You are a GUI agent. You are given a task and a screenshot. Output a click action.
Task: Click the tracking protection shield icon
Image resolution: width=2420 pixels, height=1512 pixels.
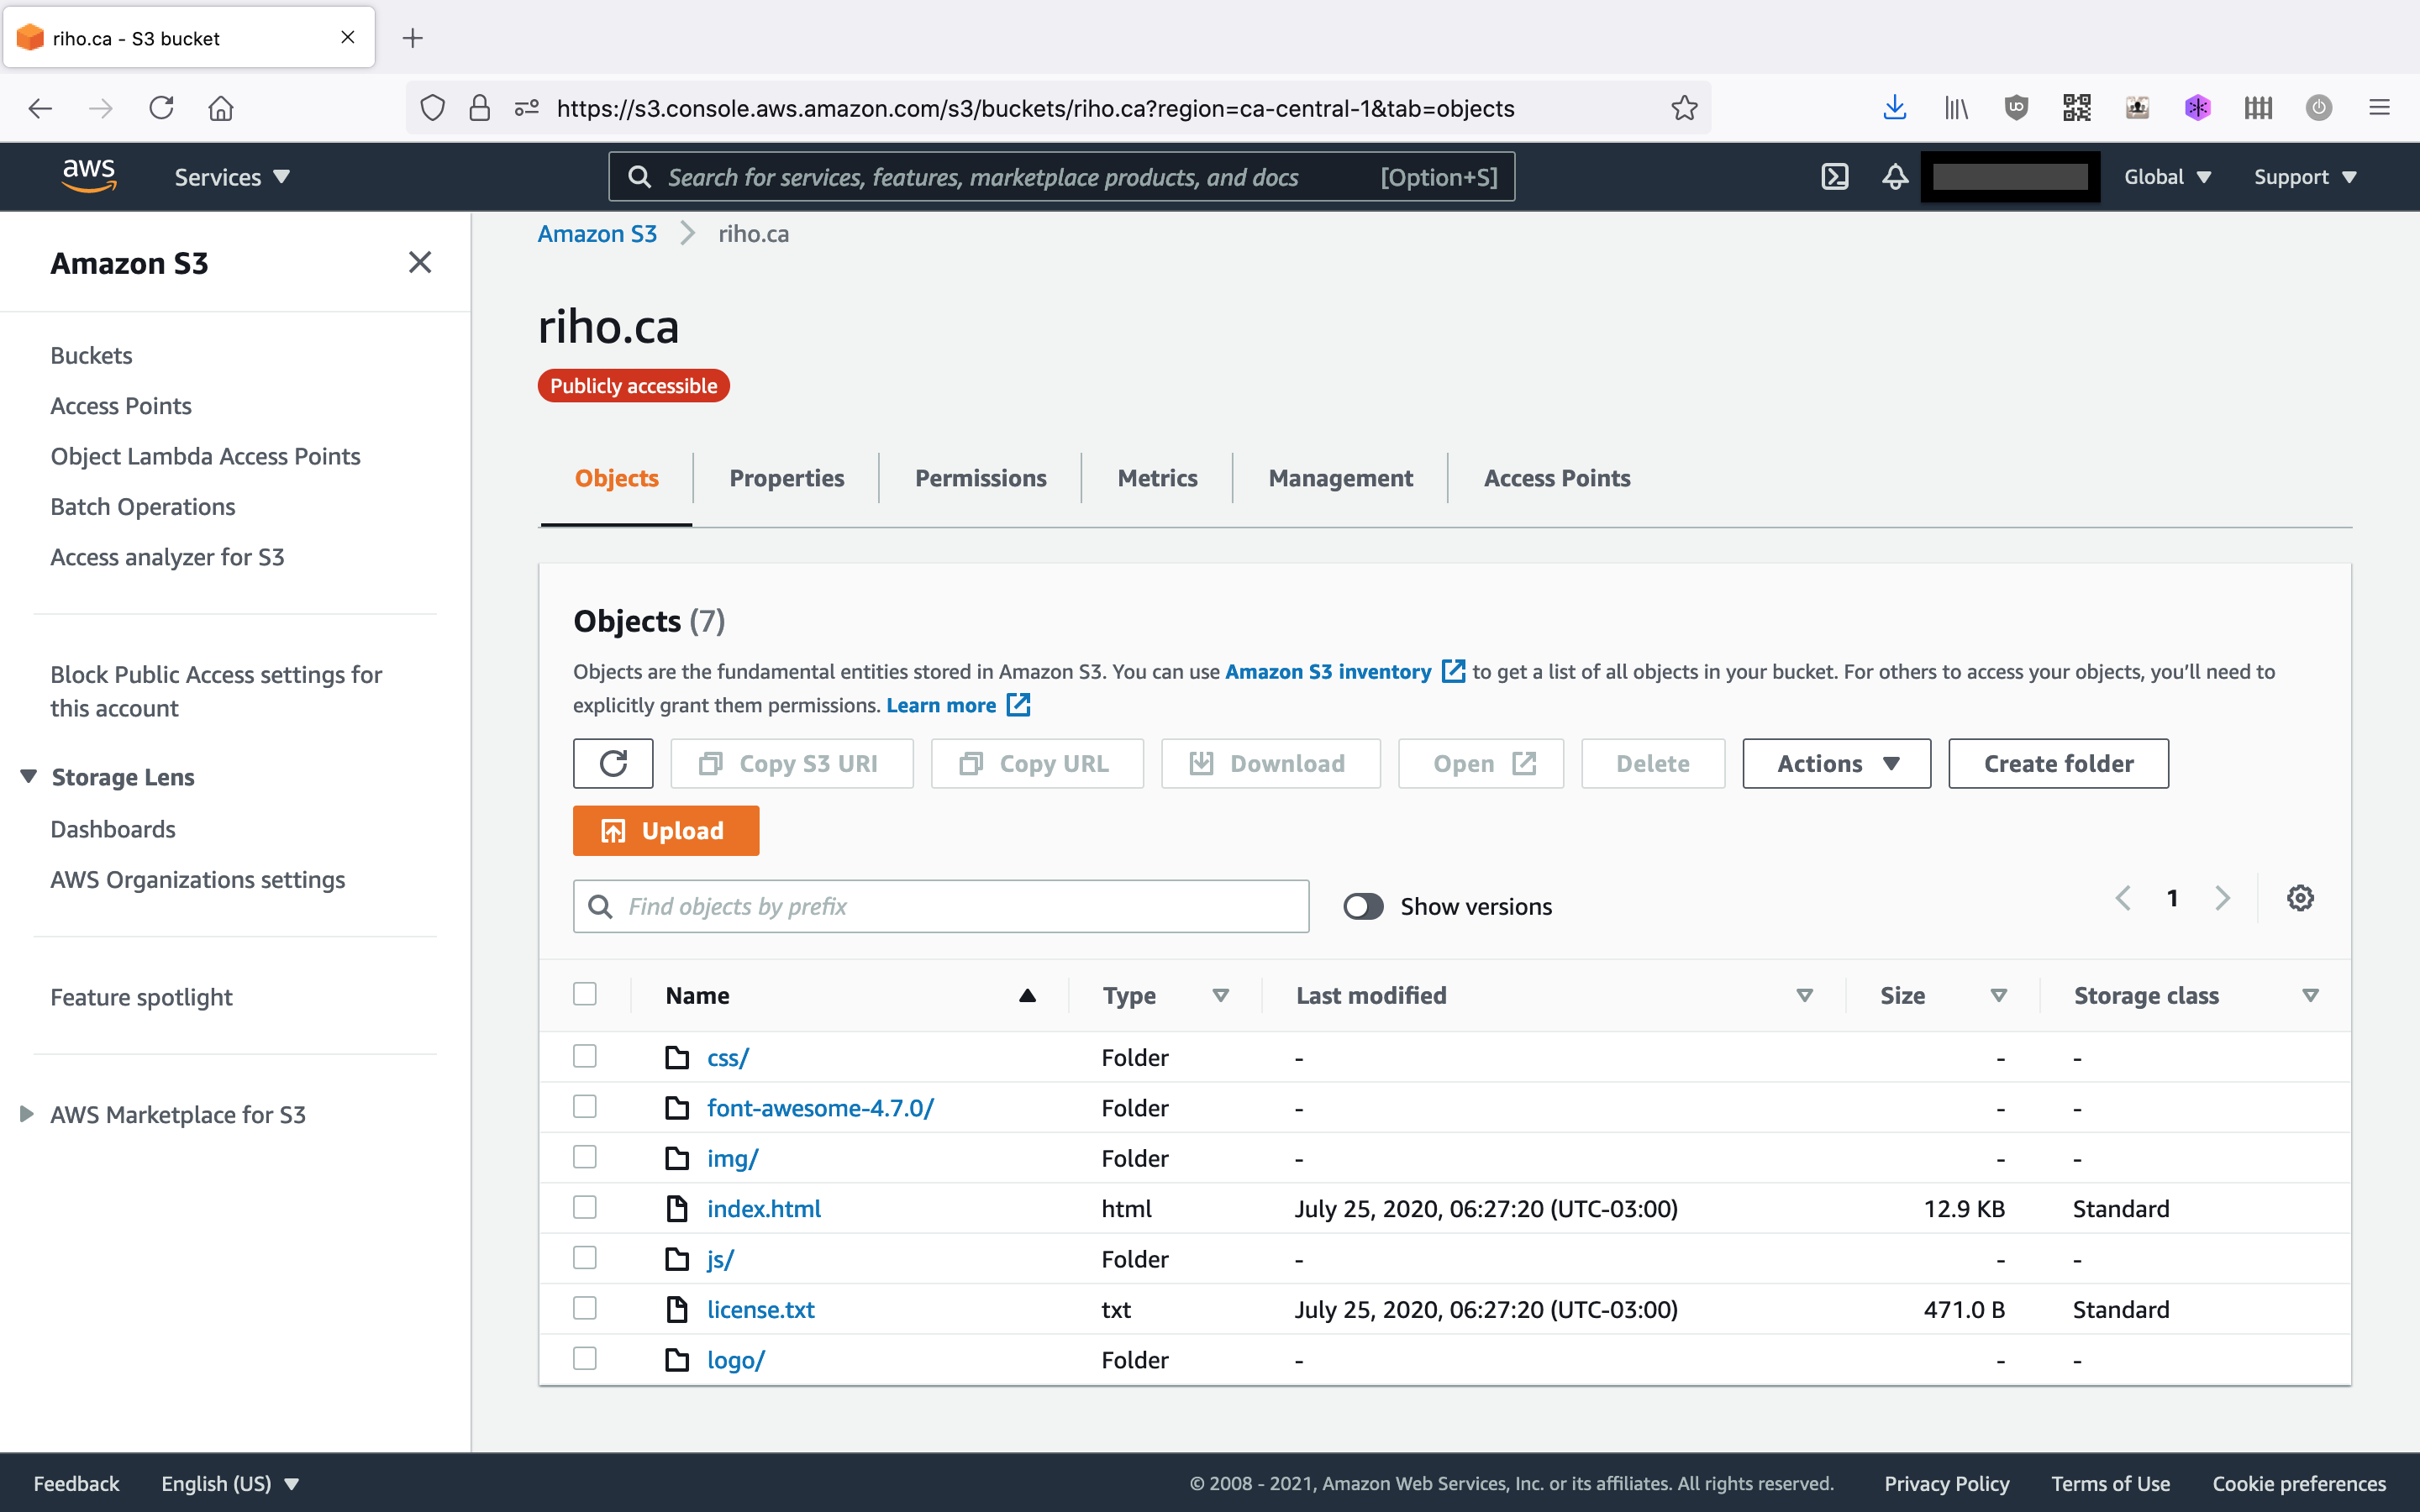pos(432,108)
